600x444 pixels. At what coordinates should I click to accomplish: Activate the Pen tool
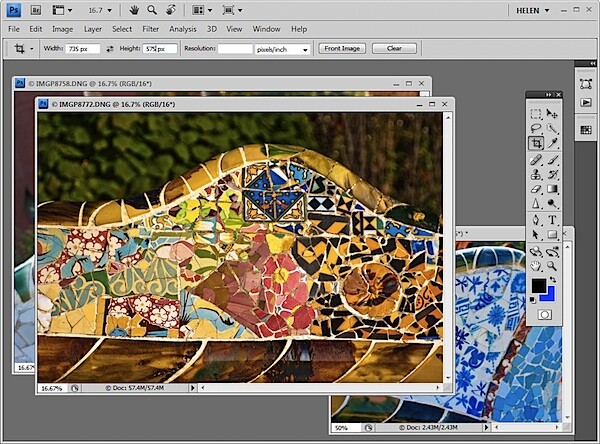(536, 220)
